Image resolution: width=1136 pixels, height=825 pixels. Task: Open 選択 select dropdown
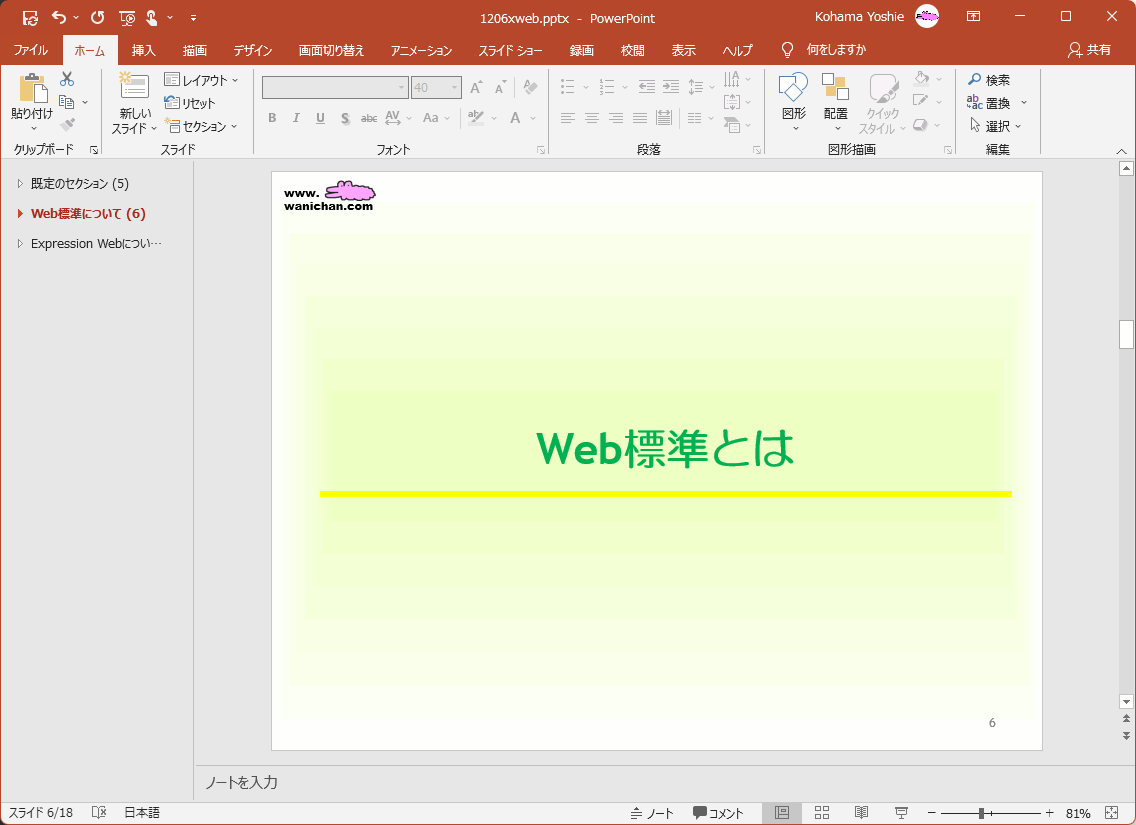[996, 126]
